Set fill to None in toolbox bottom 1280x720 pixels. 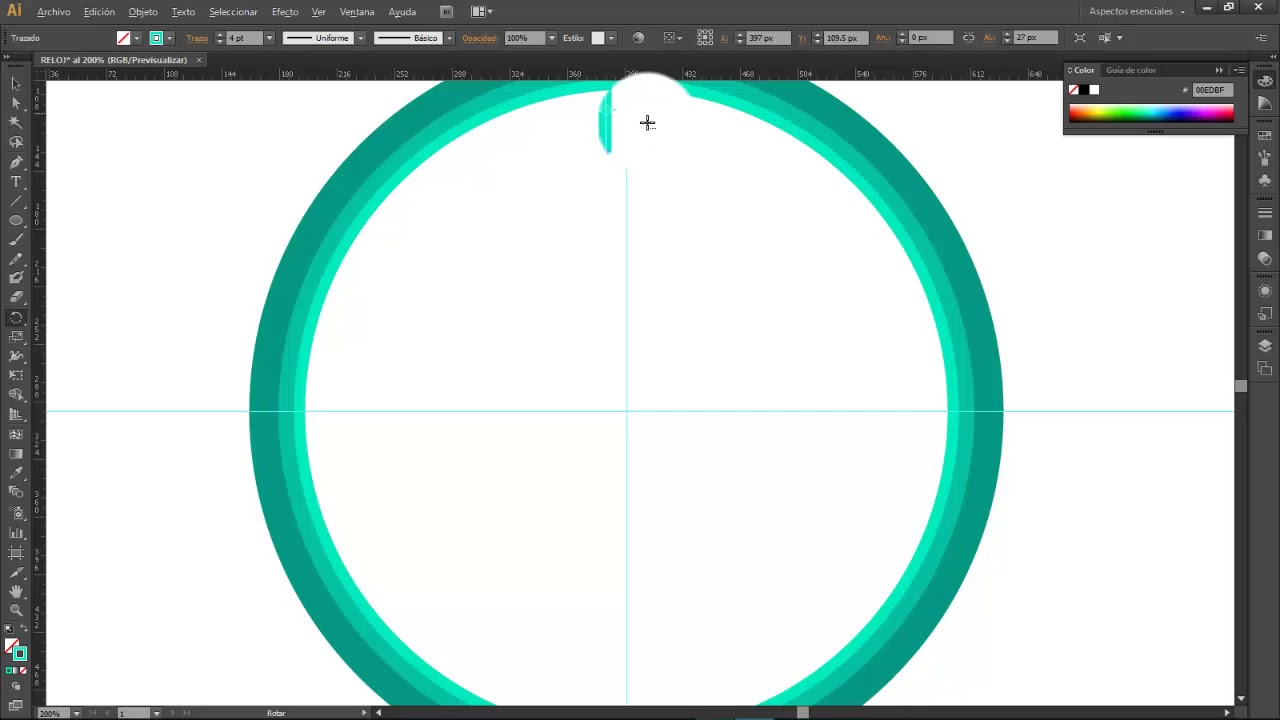coord(23,671)
